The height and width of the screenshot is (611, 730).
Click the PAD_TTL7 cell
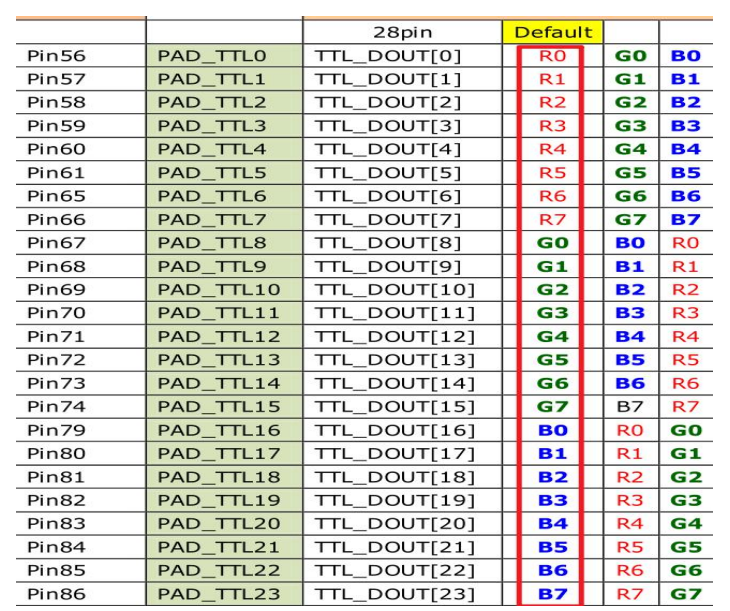[224, 219]
